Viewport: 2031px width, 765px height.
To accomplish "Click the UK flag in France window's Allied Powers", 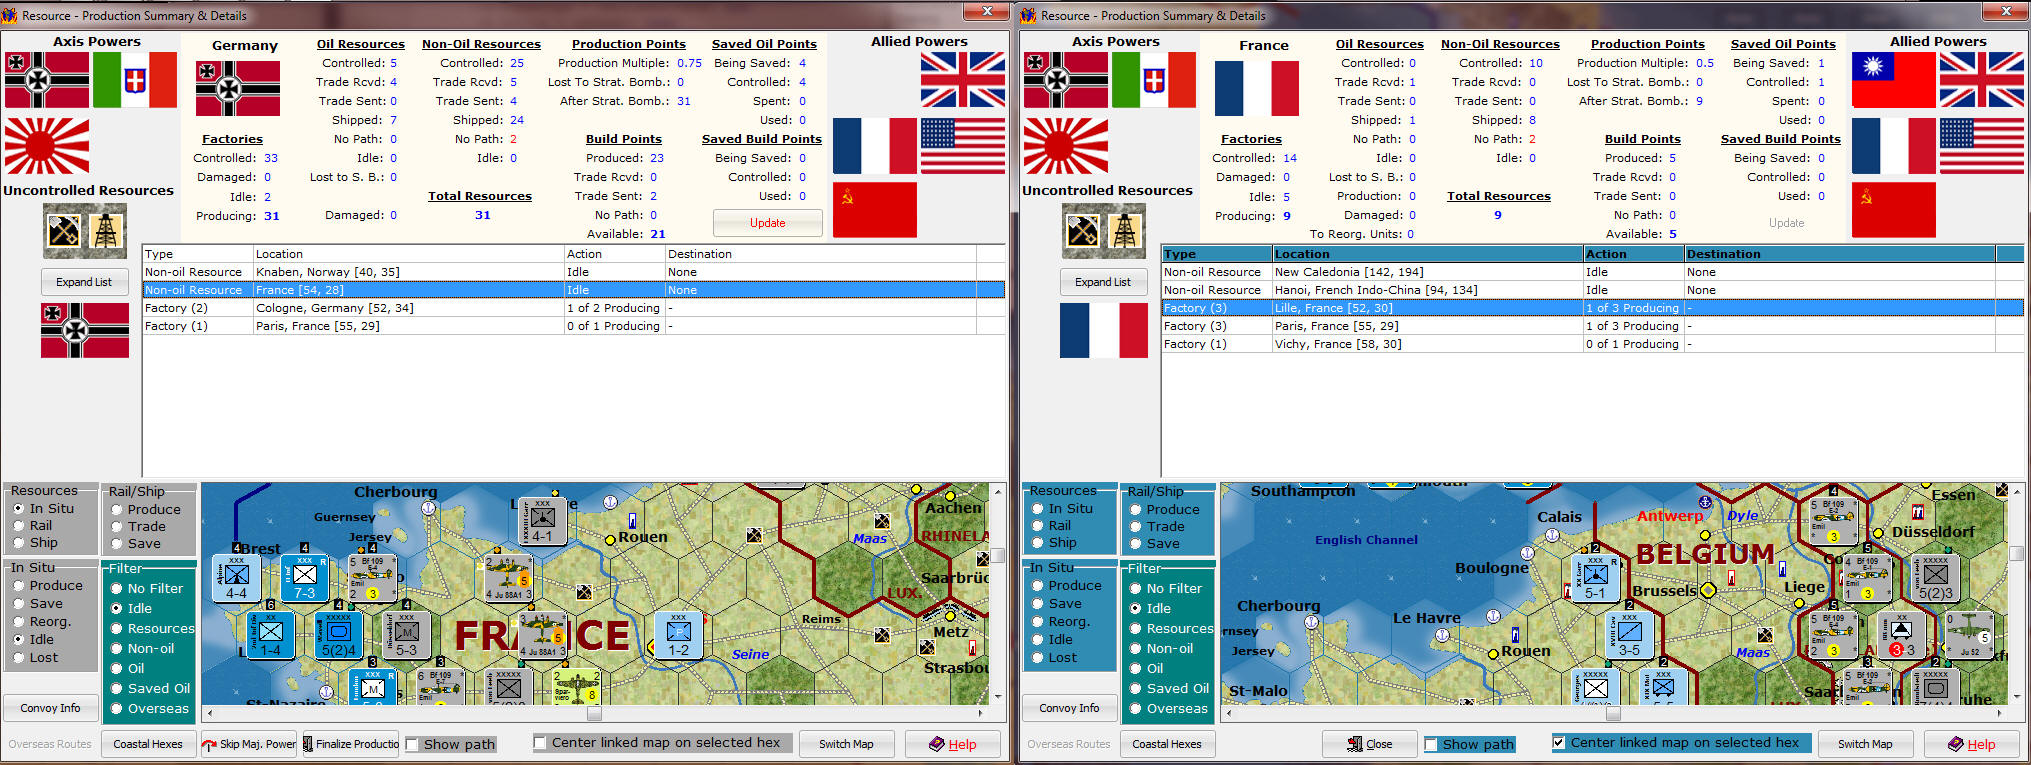I will coord(1981,79).
